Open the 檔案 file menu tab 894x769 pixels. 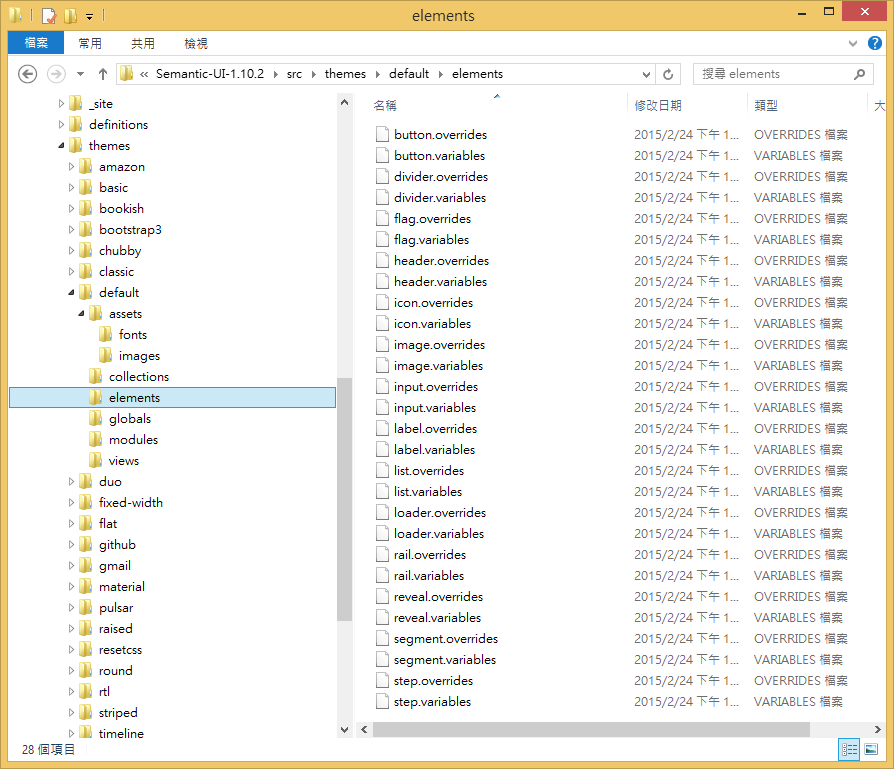tap(36, 43)
